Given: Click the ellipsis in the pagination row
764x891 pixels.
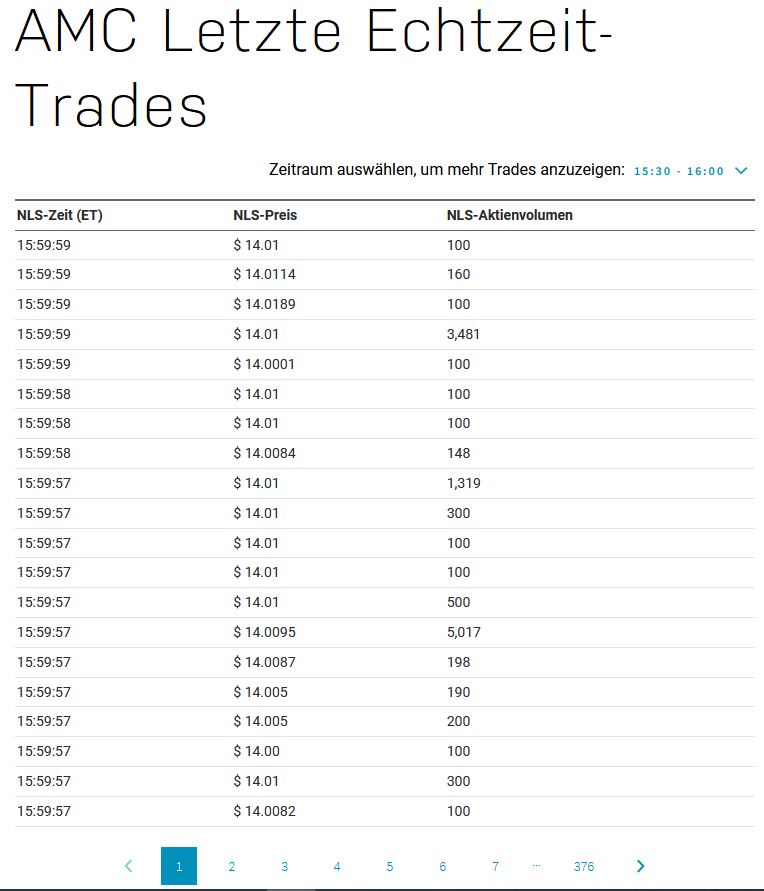Looking at the screenshot, I should click(x=537, y=866).
